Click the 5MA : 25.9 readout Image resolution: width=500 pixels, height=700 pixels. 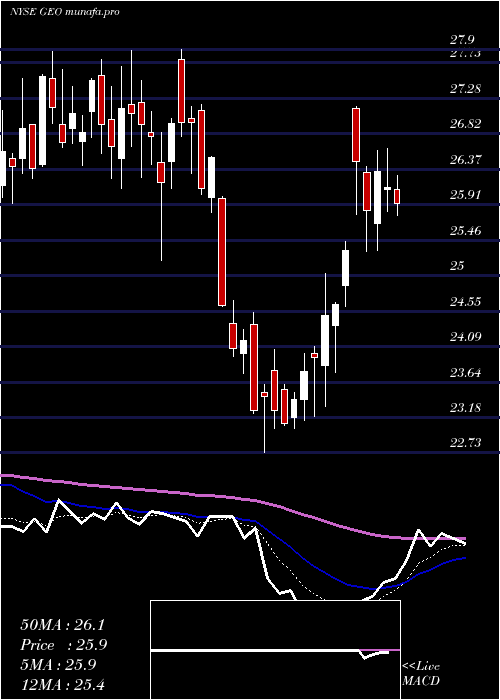[x=58, y=665]
